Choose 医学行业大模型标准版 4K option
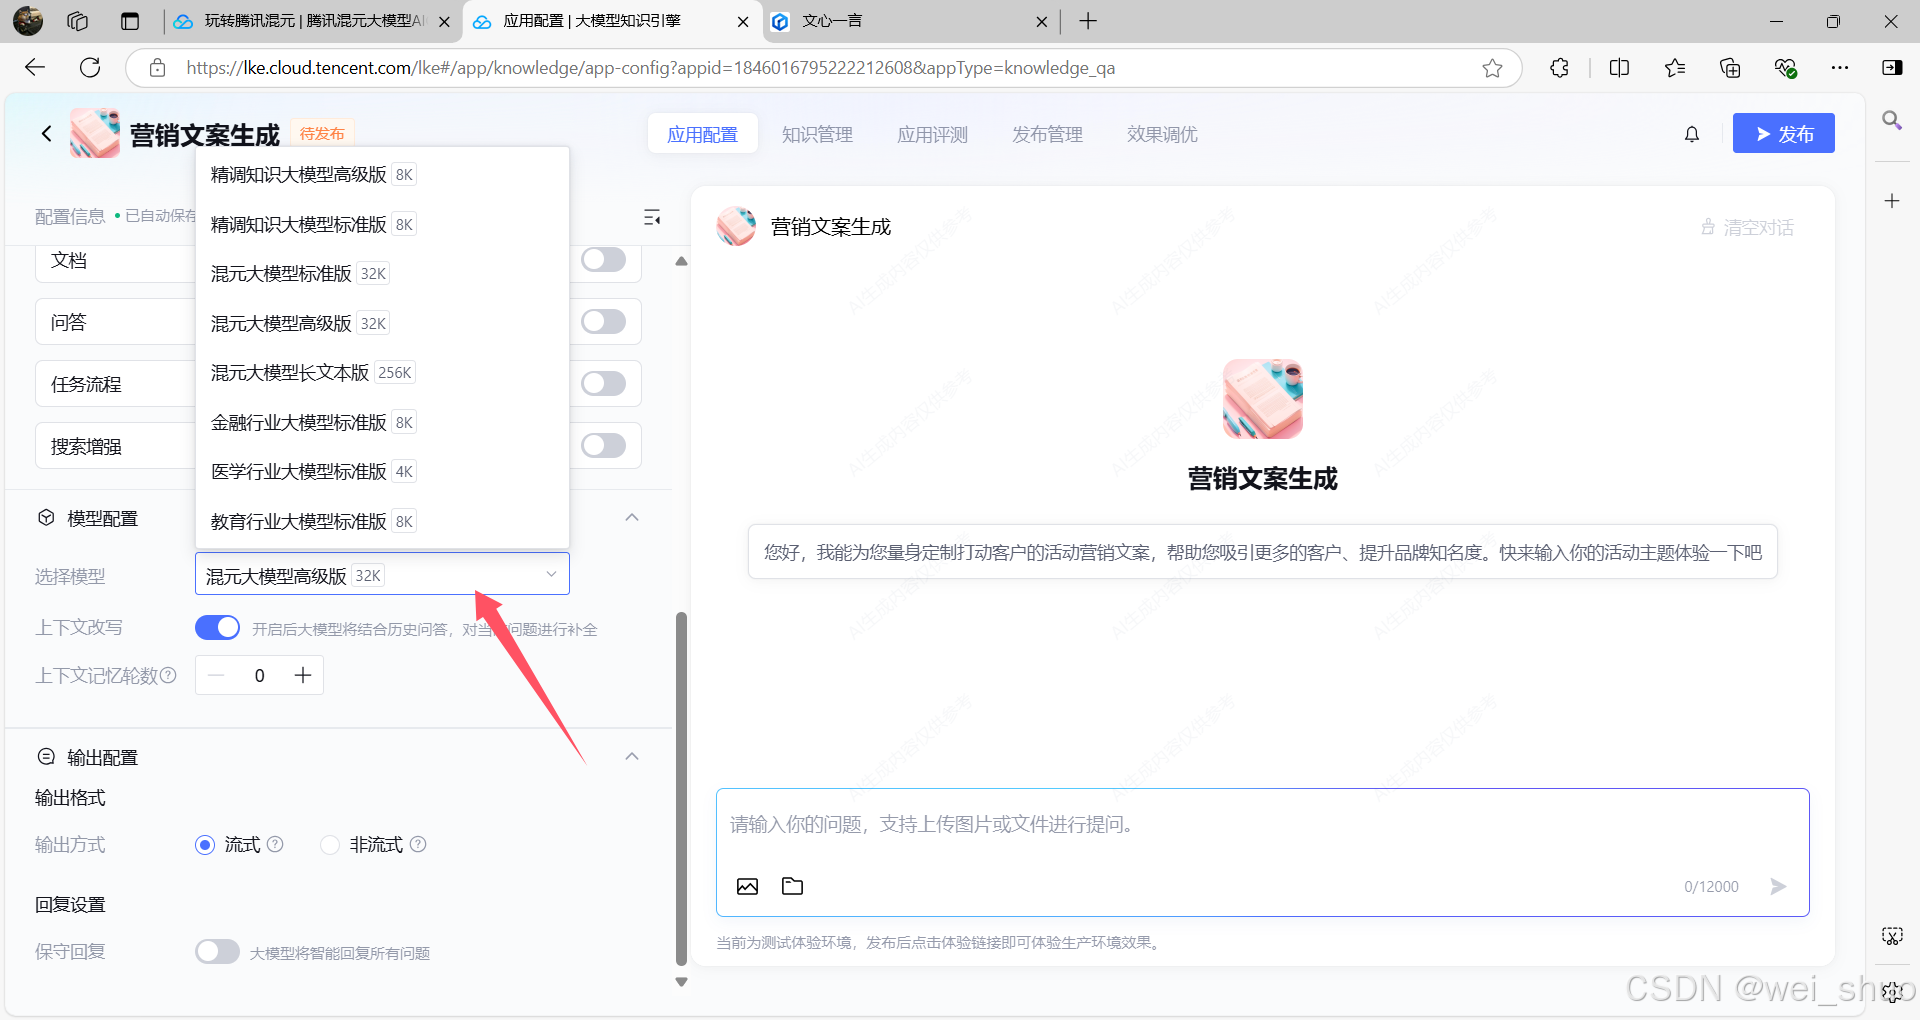 point(382,471)
